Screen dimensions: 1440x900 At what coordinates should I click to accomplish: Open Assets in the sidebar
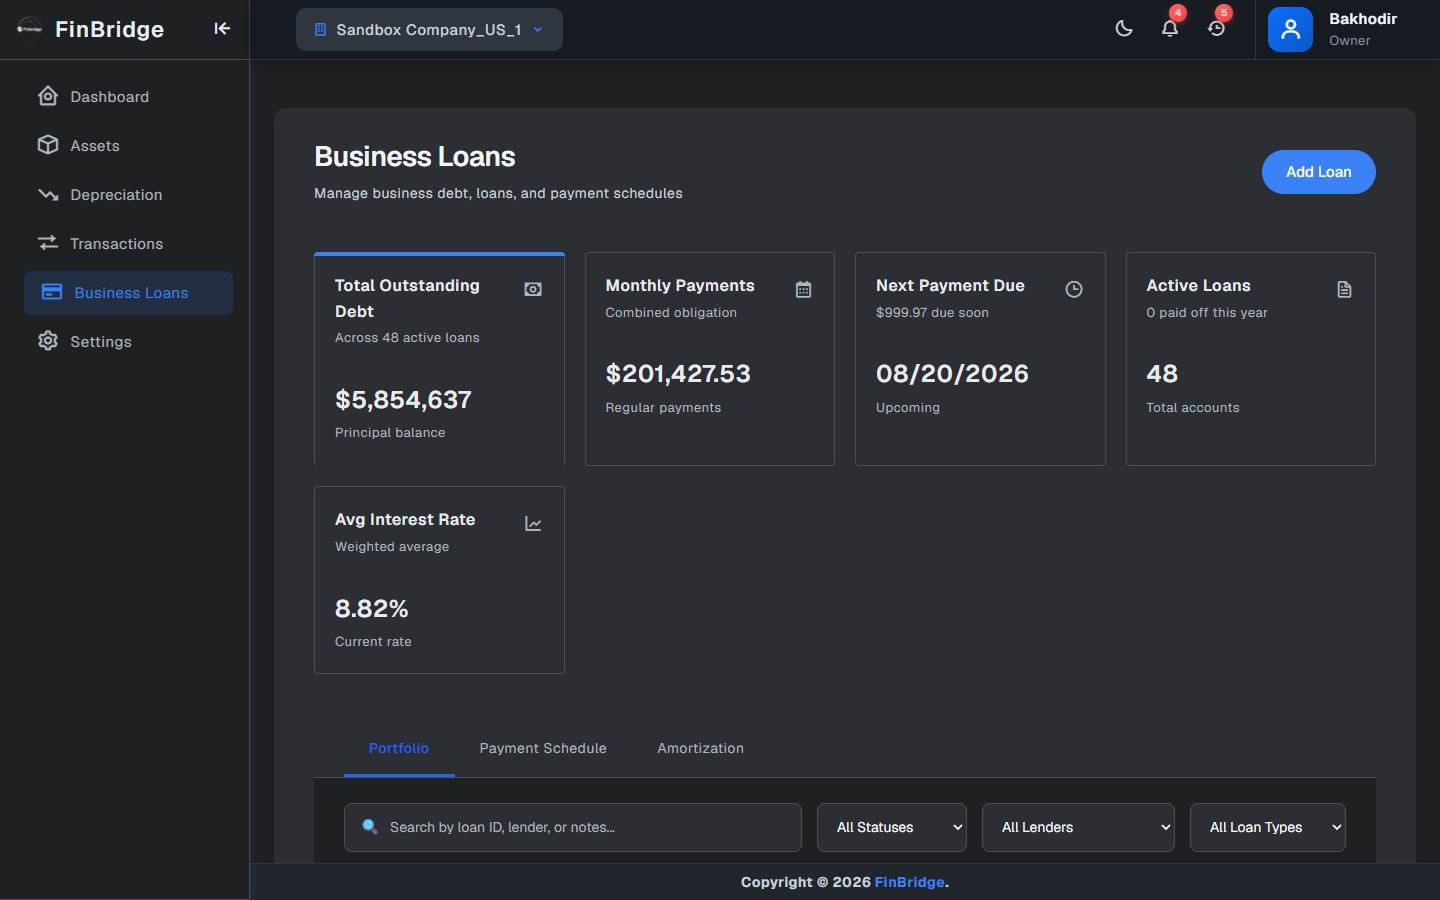[128, 146]
